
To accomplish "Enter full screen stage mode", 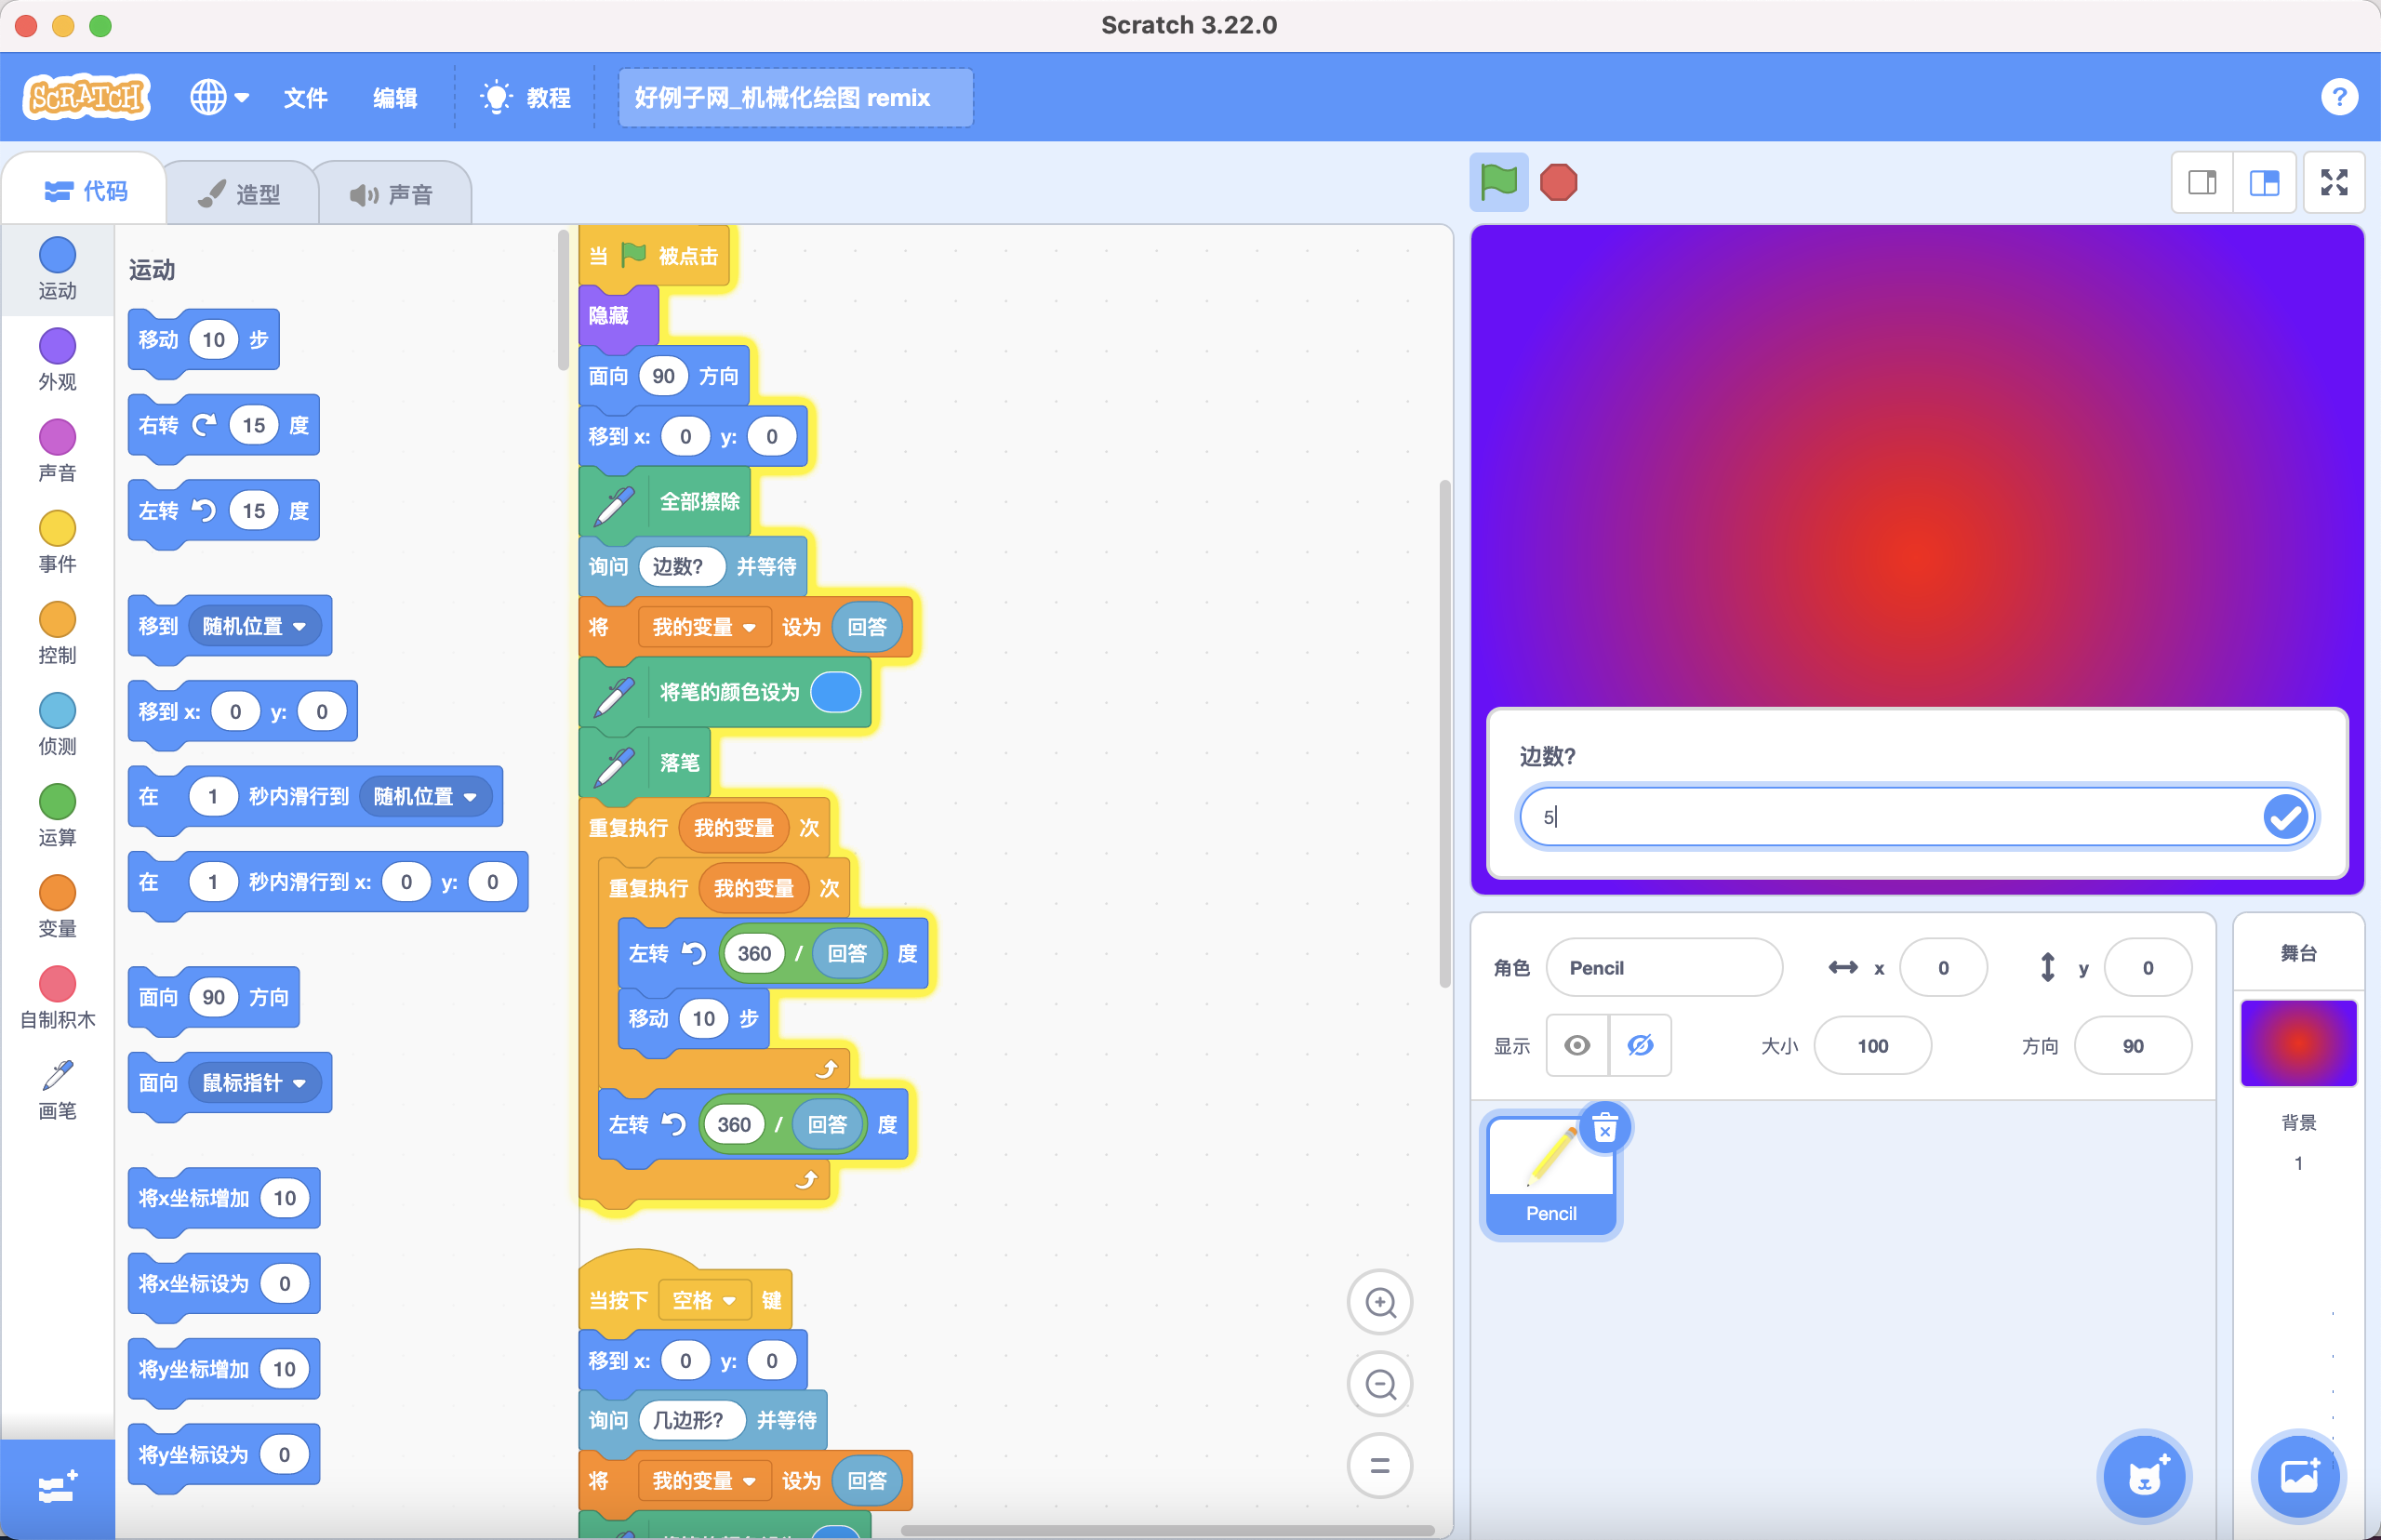I will [2334, 182].
